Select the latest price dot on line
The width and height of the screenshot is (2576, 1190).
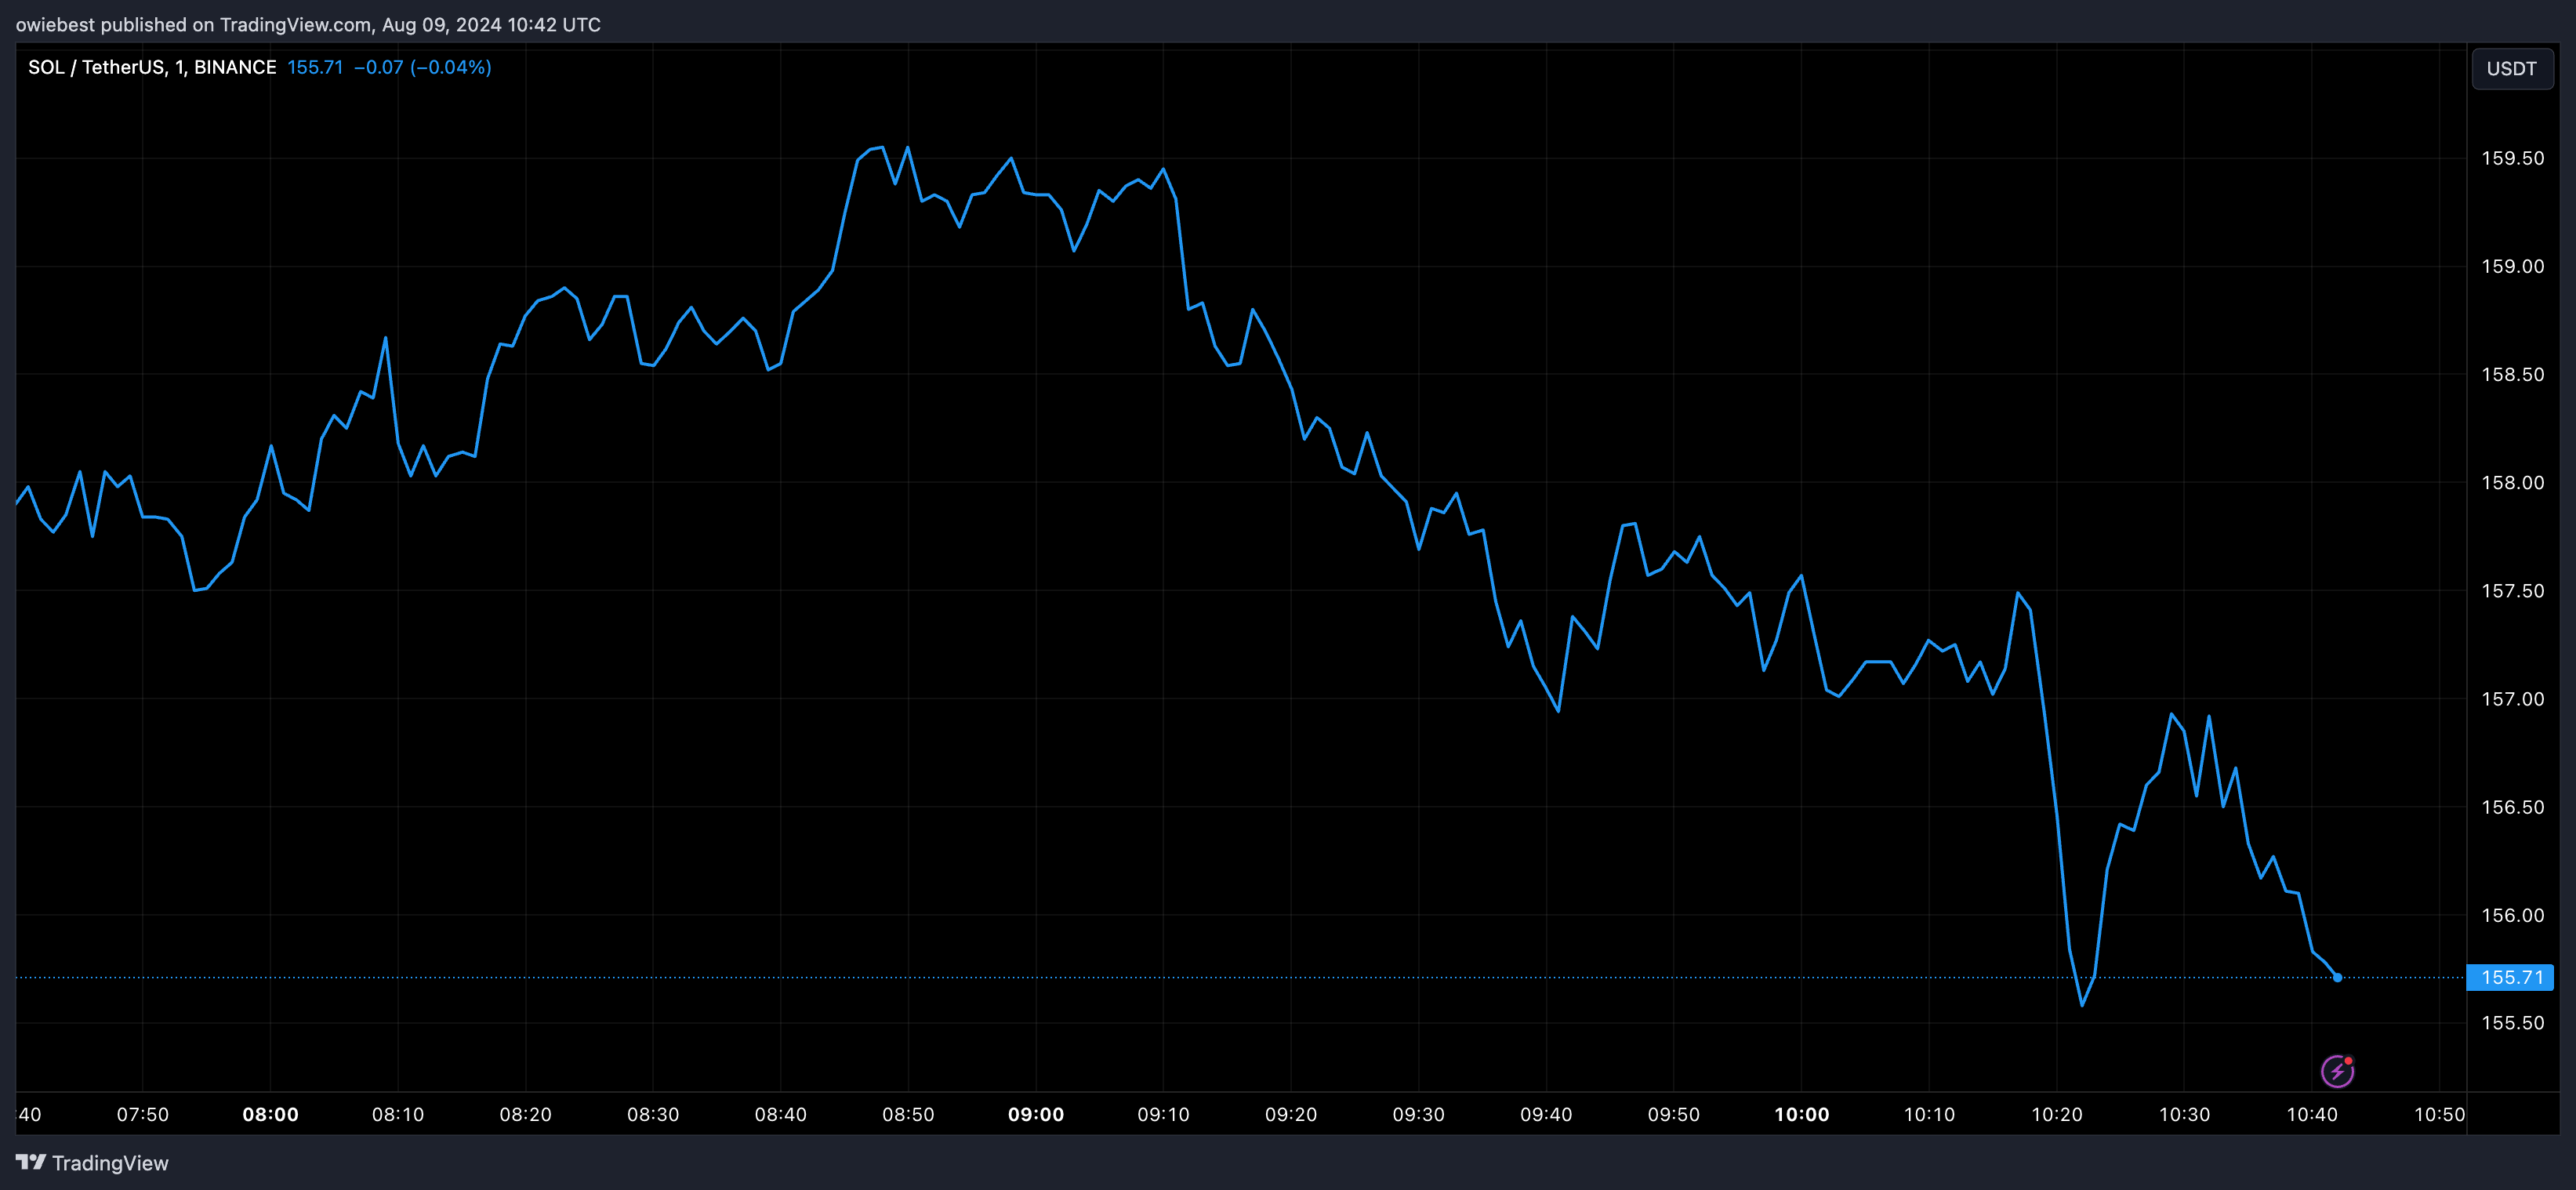2337,977
